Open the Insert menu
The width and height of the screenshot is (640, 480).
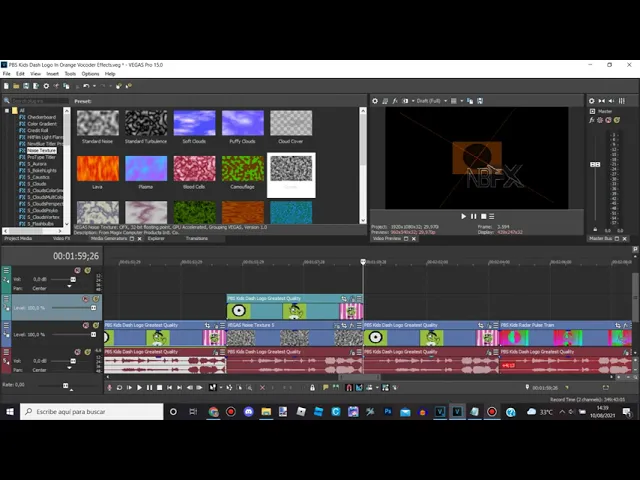[x=52, y=74]
